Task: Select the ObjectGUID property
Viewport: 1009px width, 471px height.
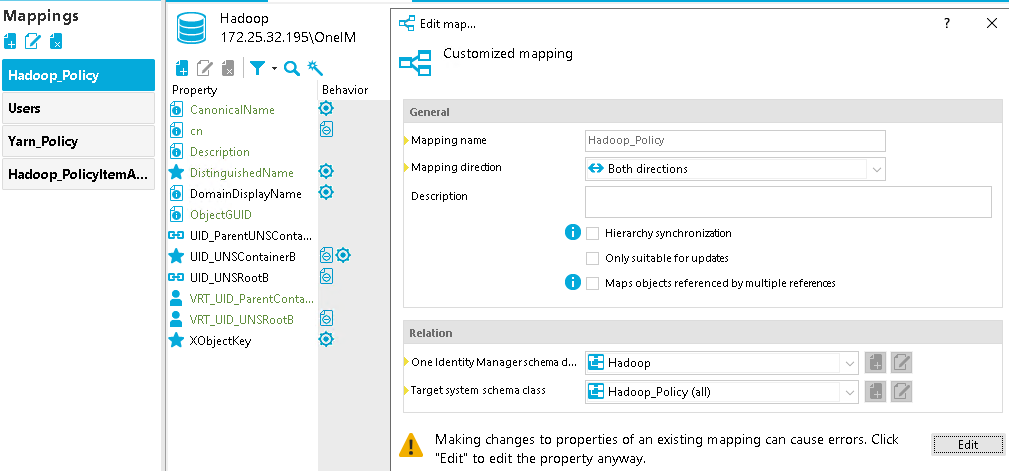Action: click(221, 214)
